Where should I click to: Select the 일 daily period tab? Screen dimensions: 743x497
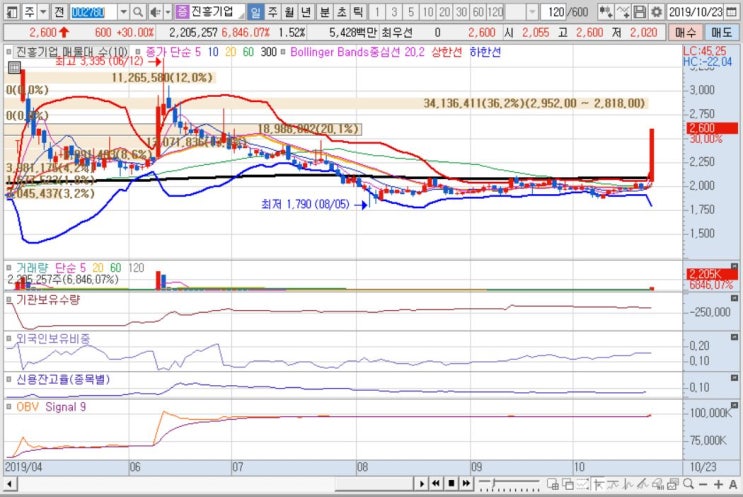pos(255,11)
